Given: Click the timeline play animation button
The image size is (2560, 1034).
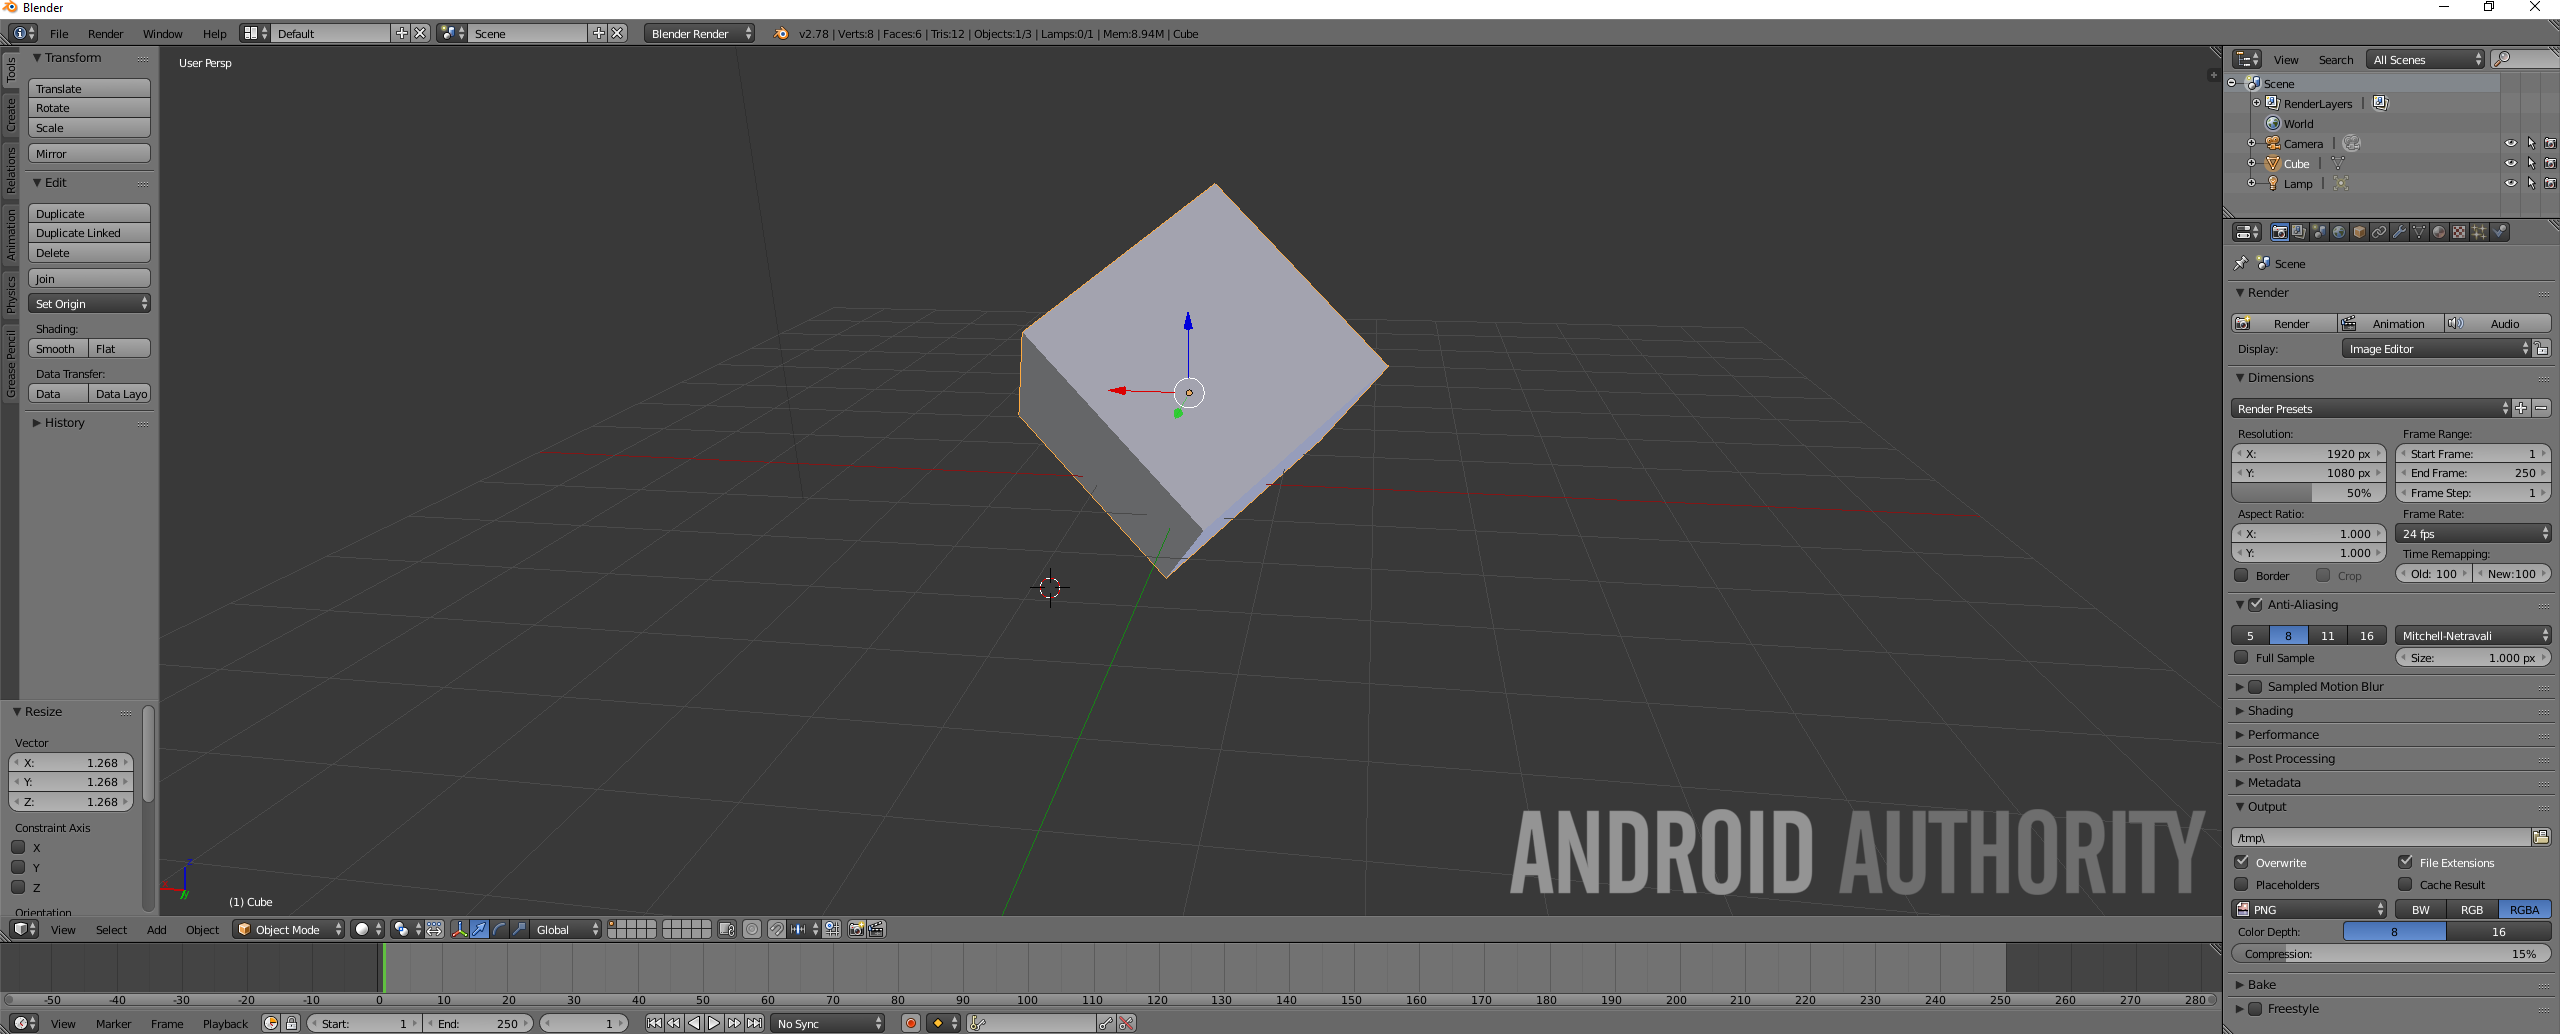Looking at the screenshot, I should click(714, 1023).
